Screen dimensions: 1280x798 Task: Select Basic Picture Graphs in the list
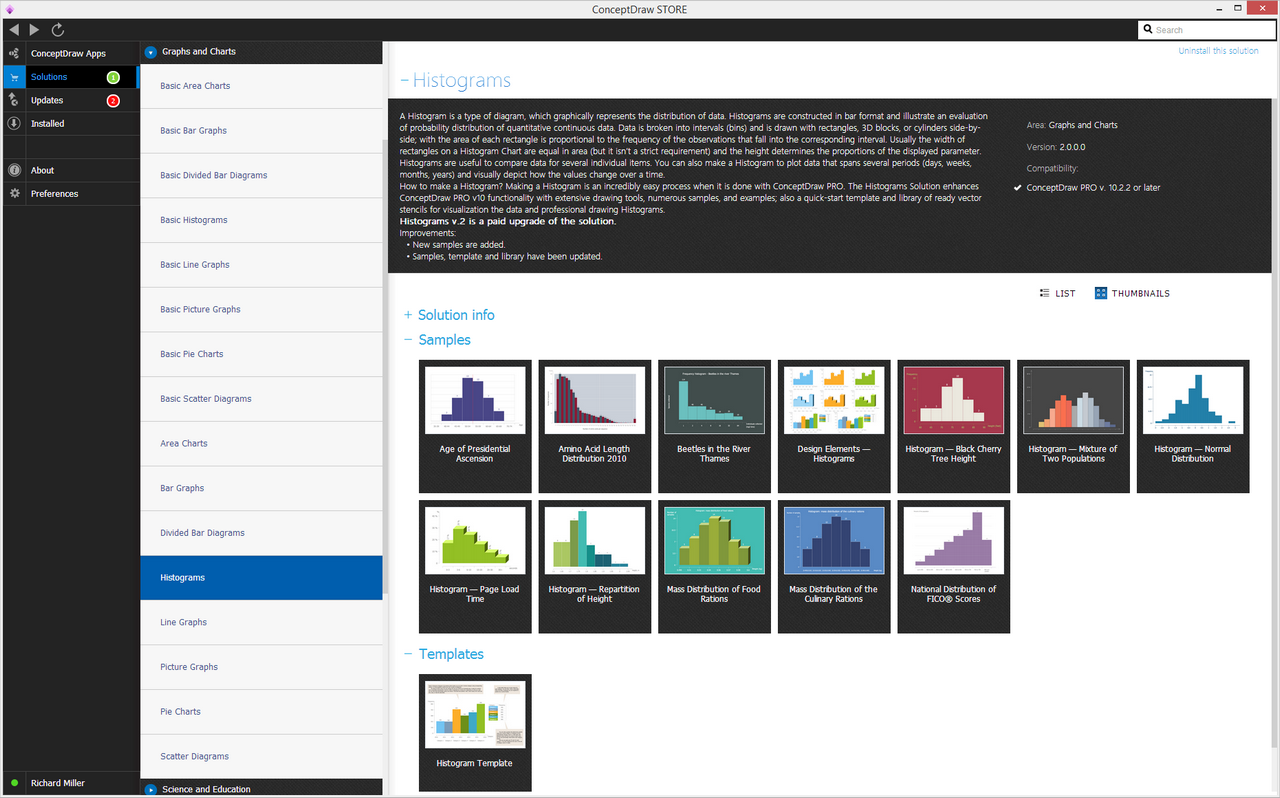pos(261,309)
